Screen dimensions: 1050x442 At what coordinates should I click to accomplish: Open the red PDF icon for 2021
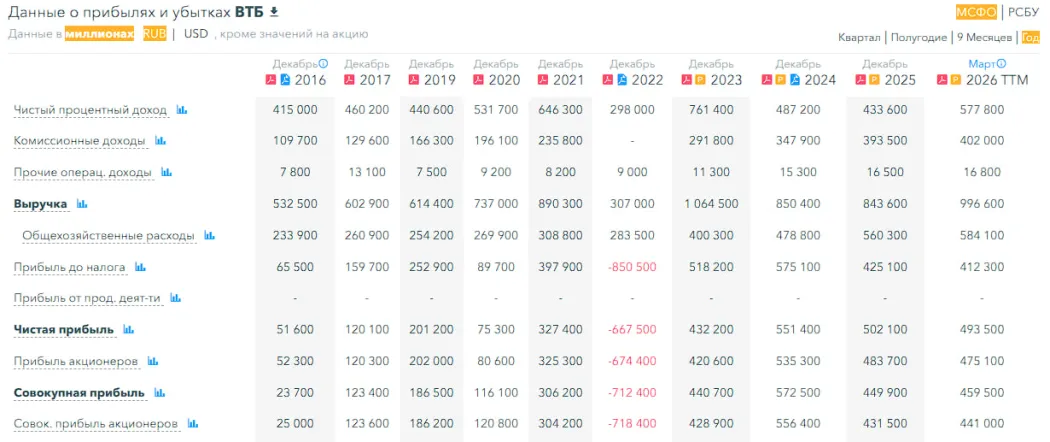click(543, 79)
